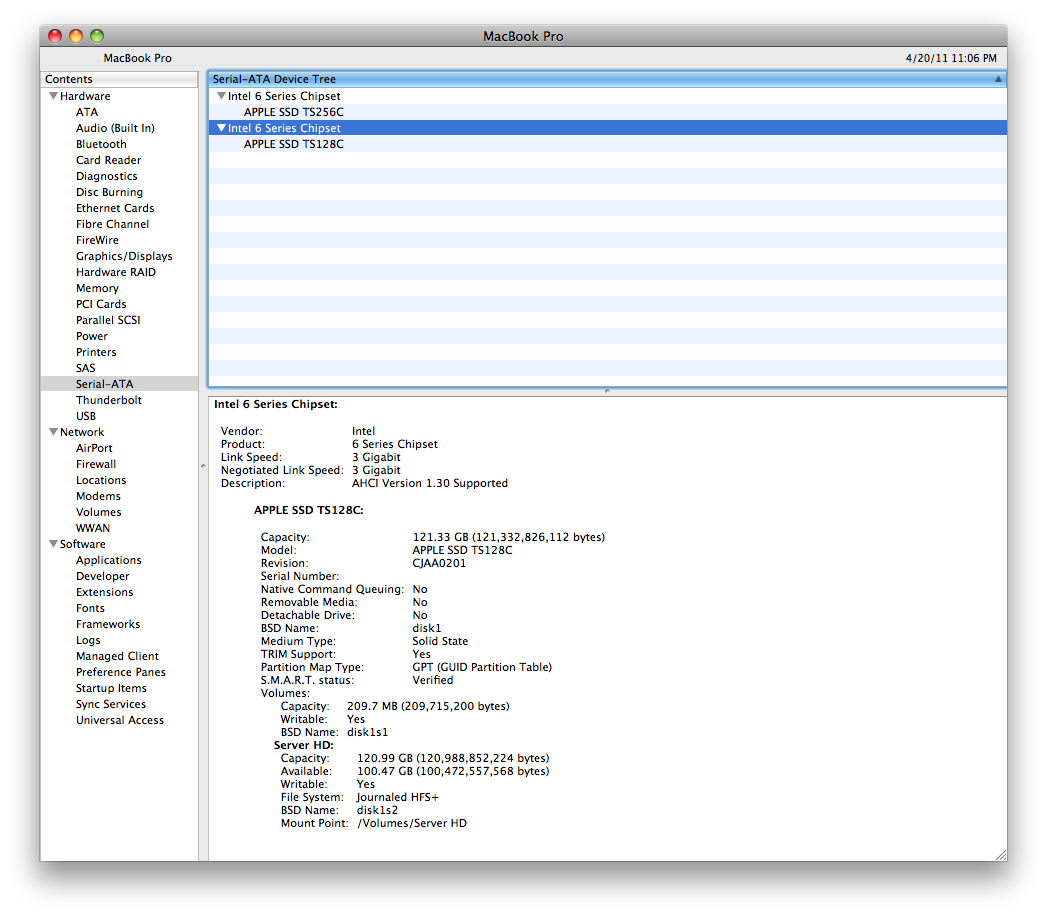Open Thunderbolt in the sidebar

pyautogui.click(x=109, y=401)
